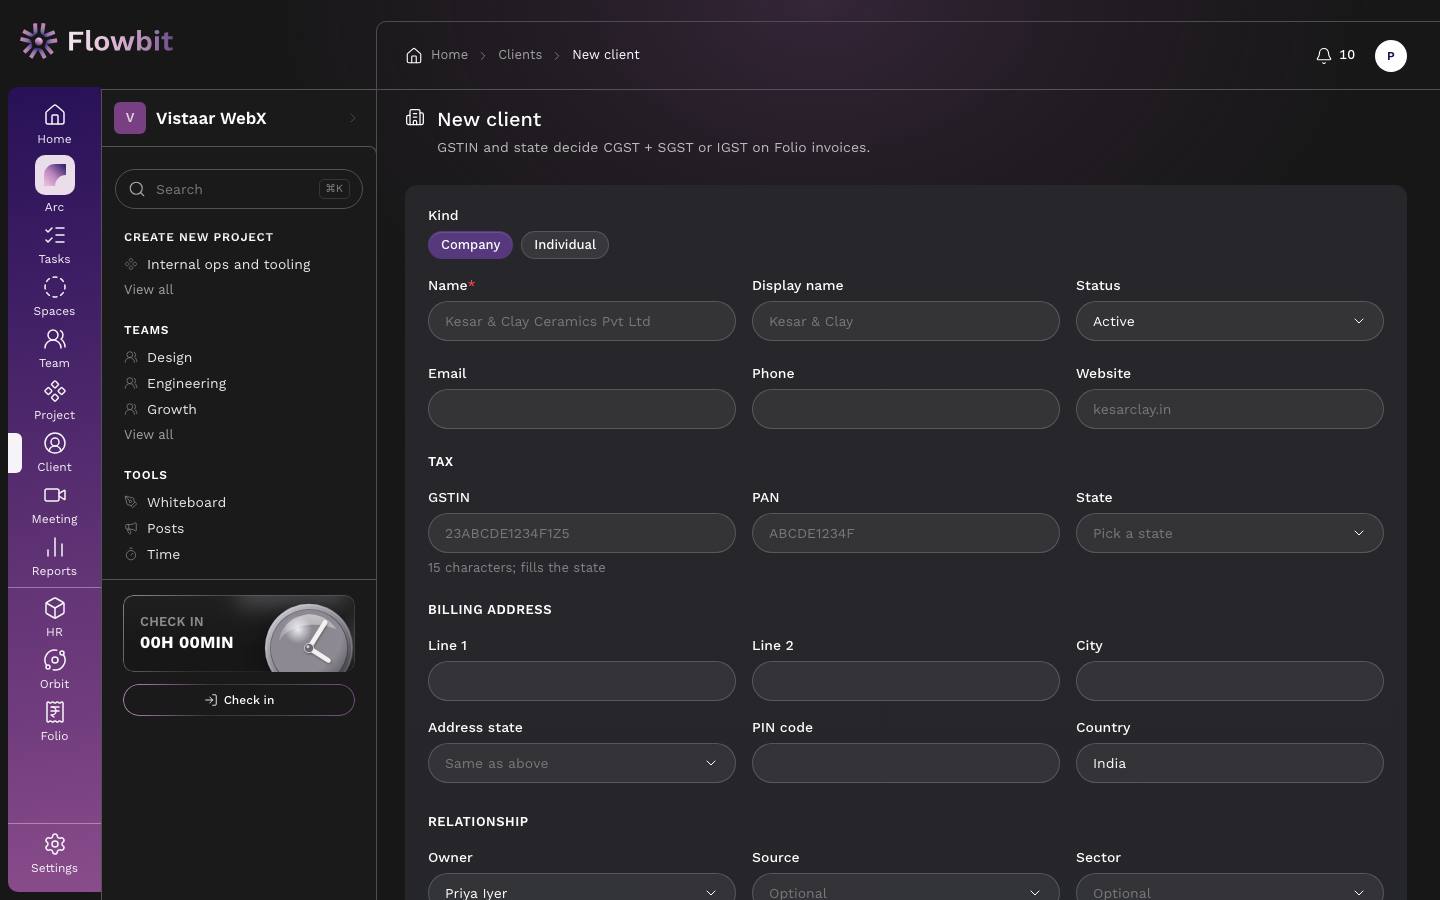
Task: Open the Whiteboard tool item
Action: 186,502
